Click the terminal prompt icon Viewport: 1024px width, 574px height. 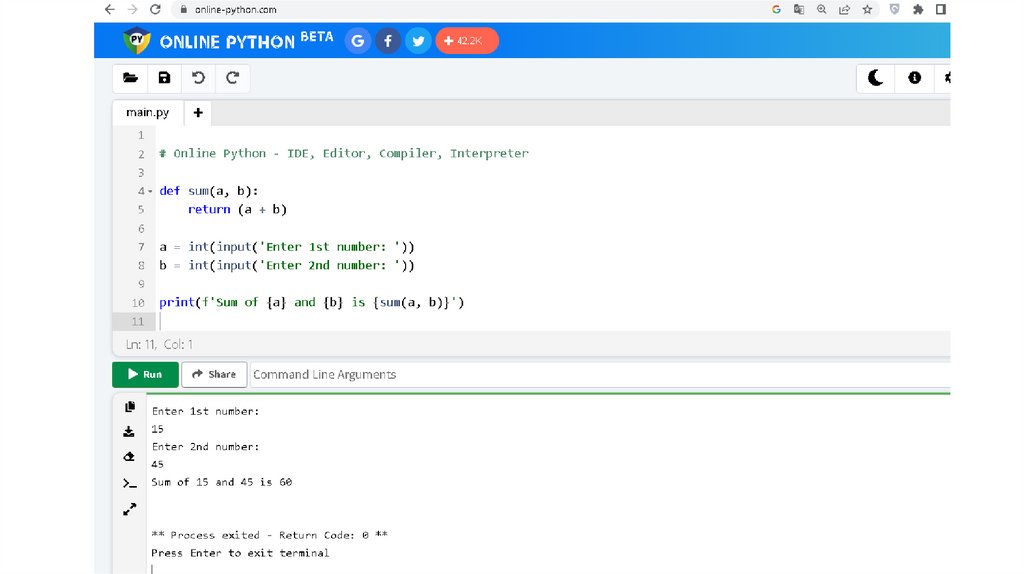pos(129,483)
